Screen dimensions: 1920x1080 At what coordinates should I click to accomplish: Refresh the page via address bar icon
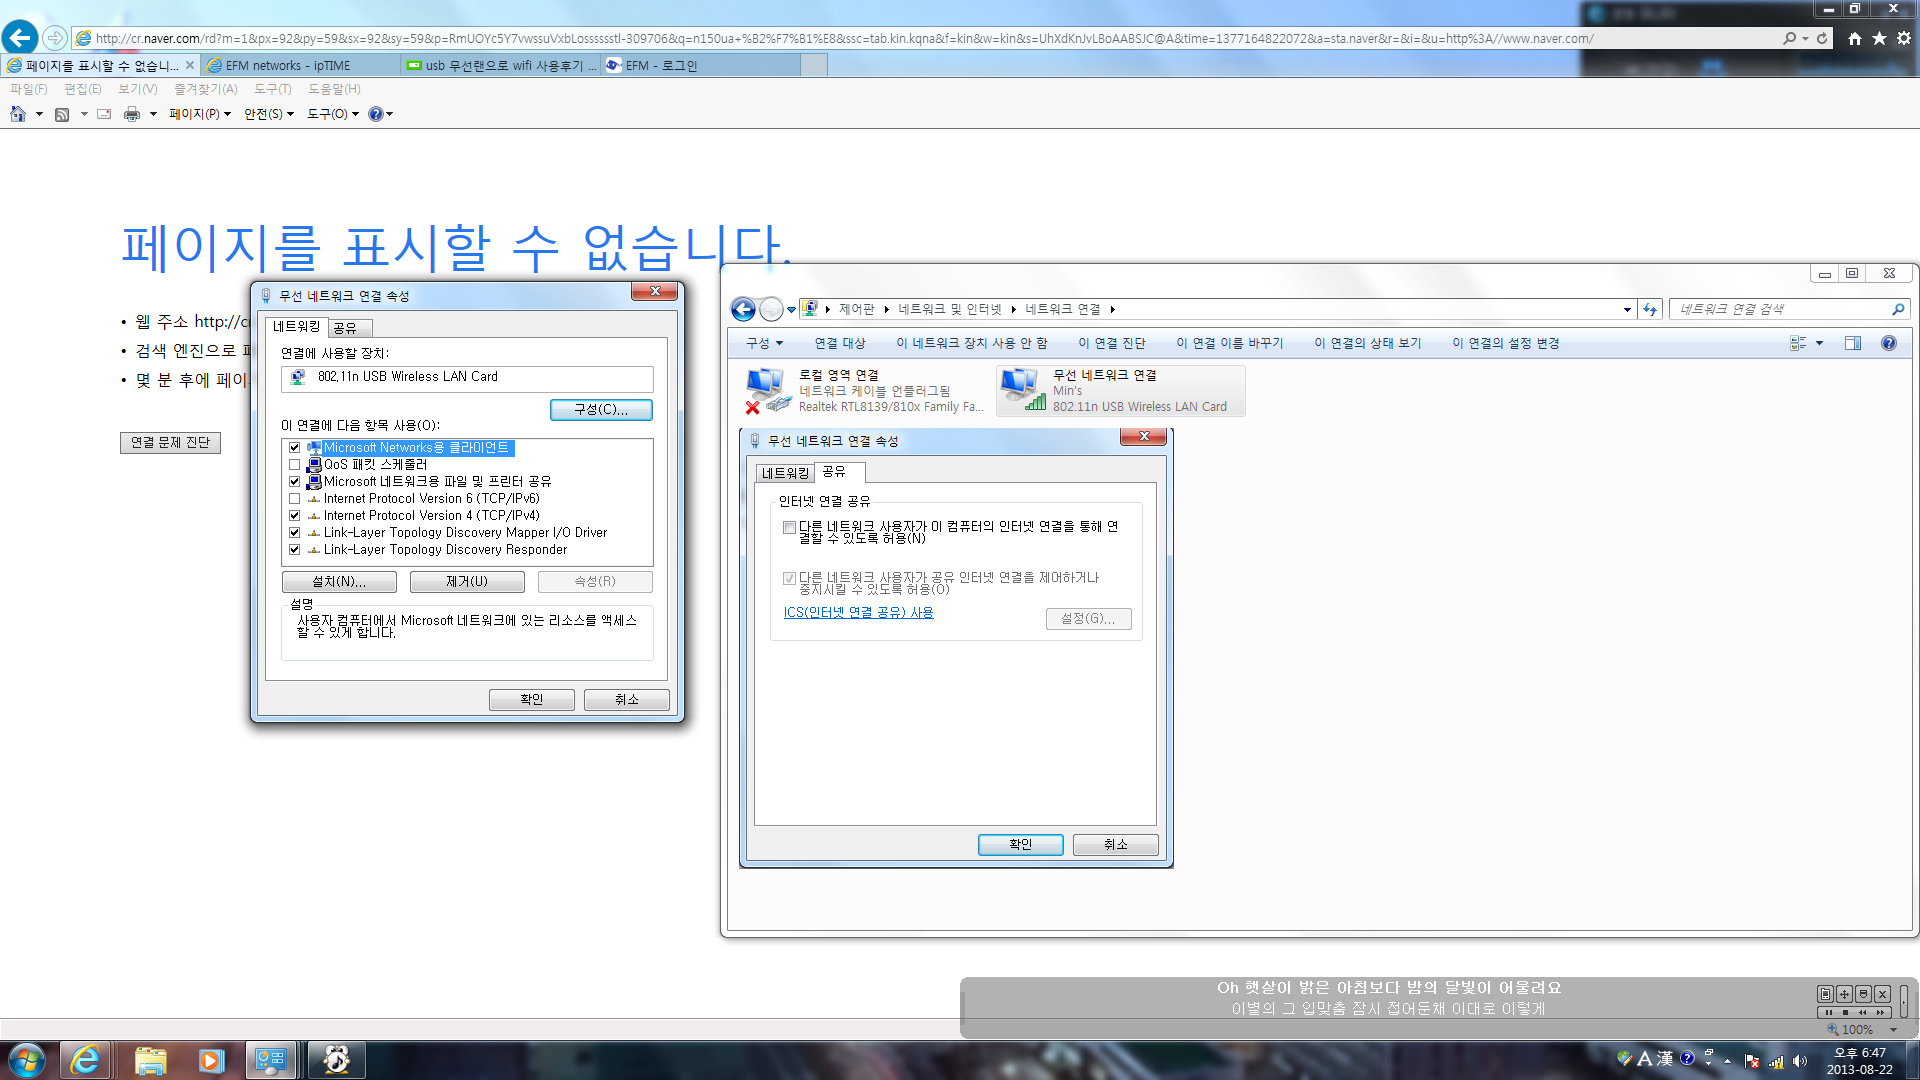pyautogui.click(x=1822, y=38)
